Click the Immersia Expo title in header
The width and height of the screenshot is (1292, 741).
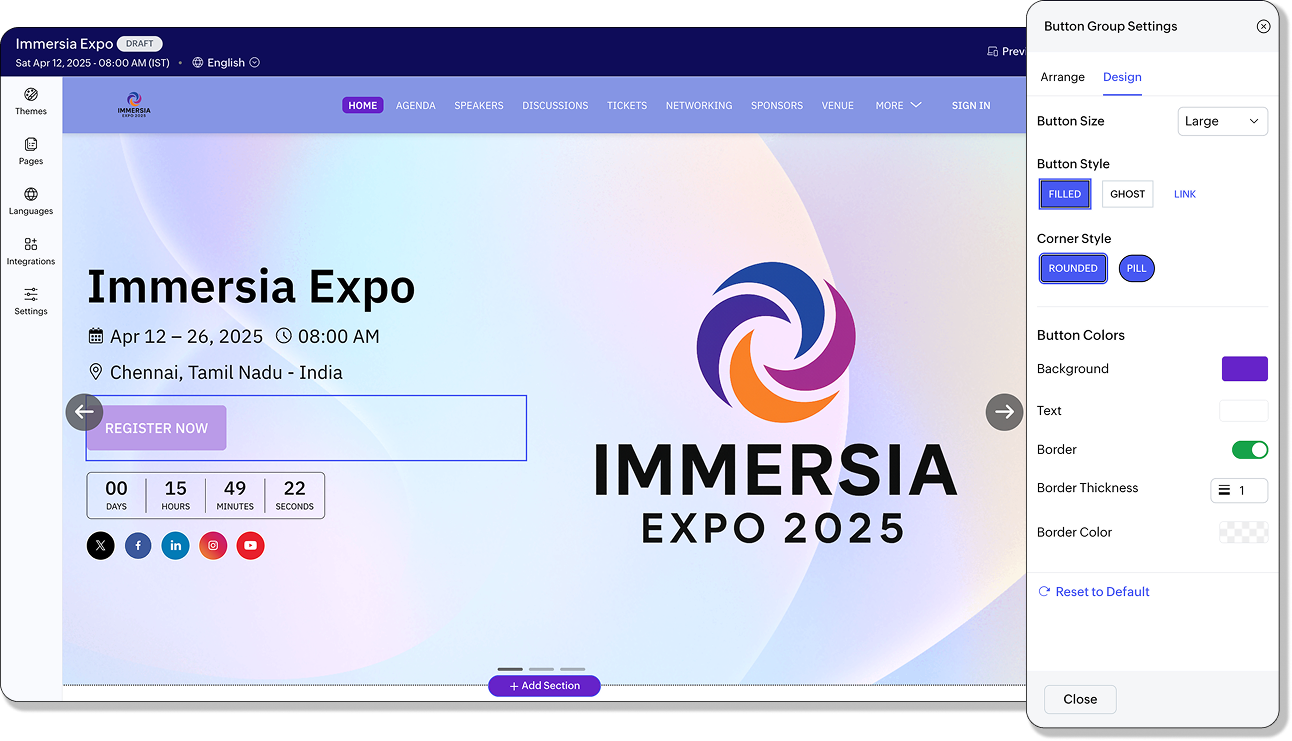(63, 44)
